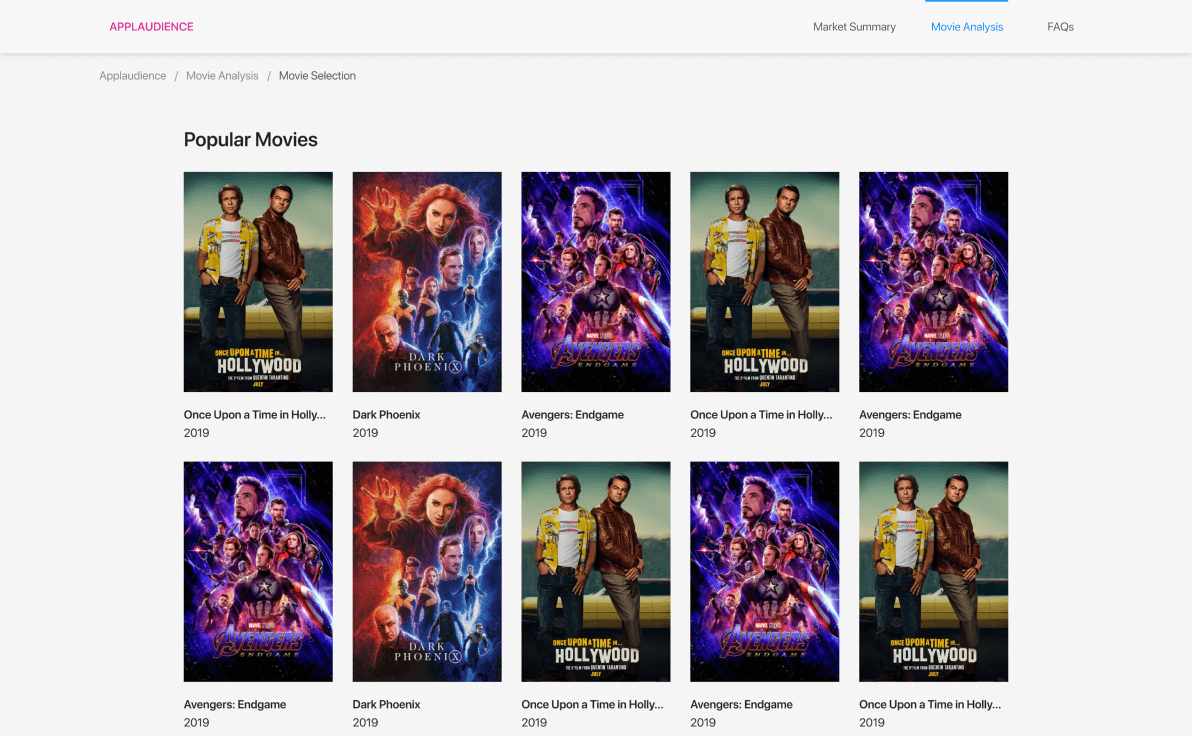
Task: Select 'Once Upon a Time in Holly...' title under fifth bottom-row poster
Action: click(930, 704)
